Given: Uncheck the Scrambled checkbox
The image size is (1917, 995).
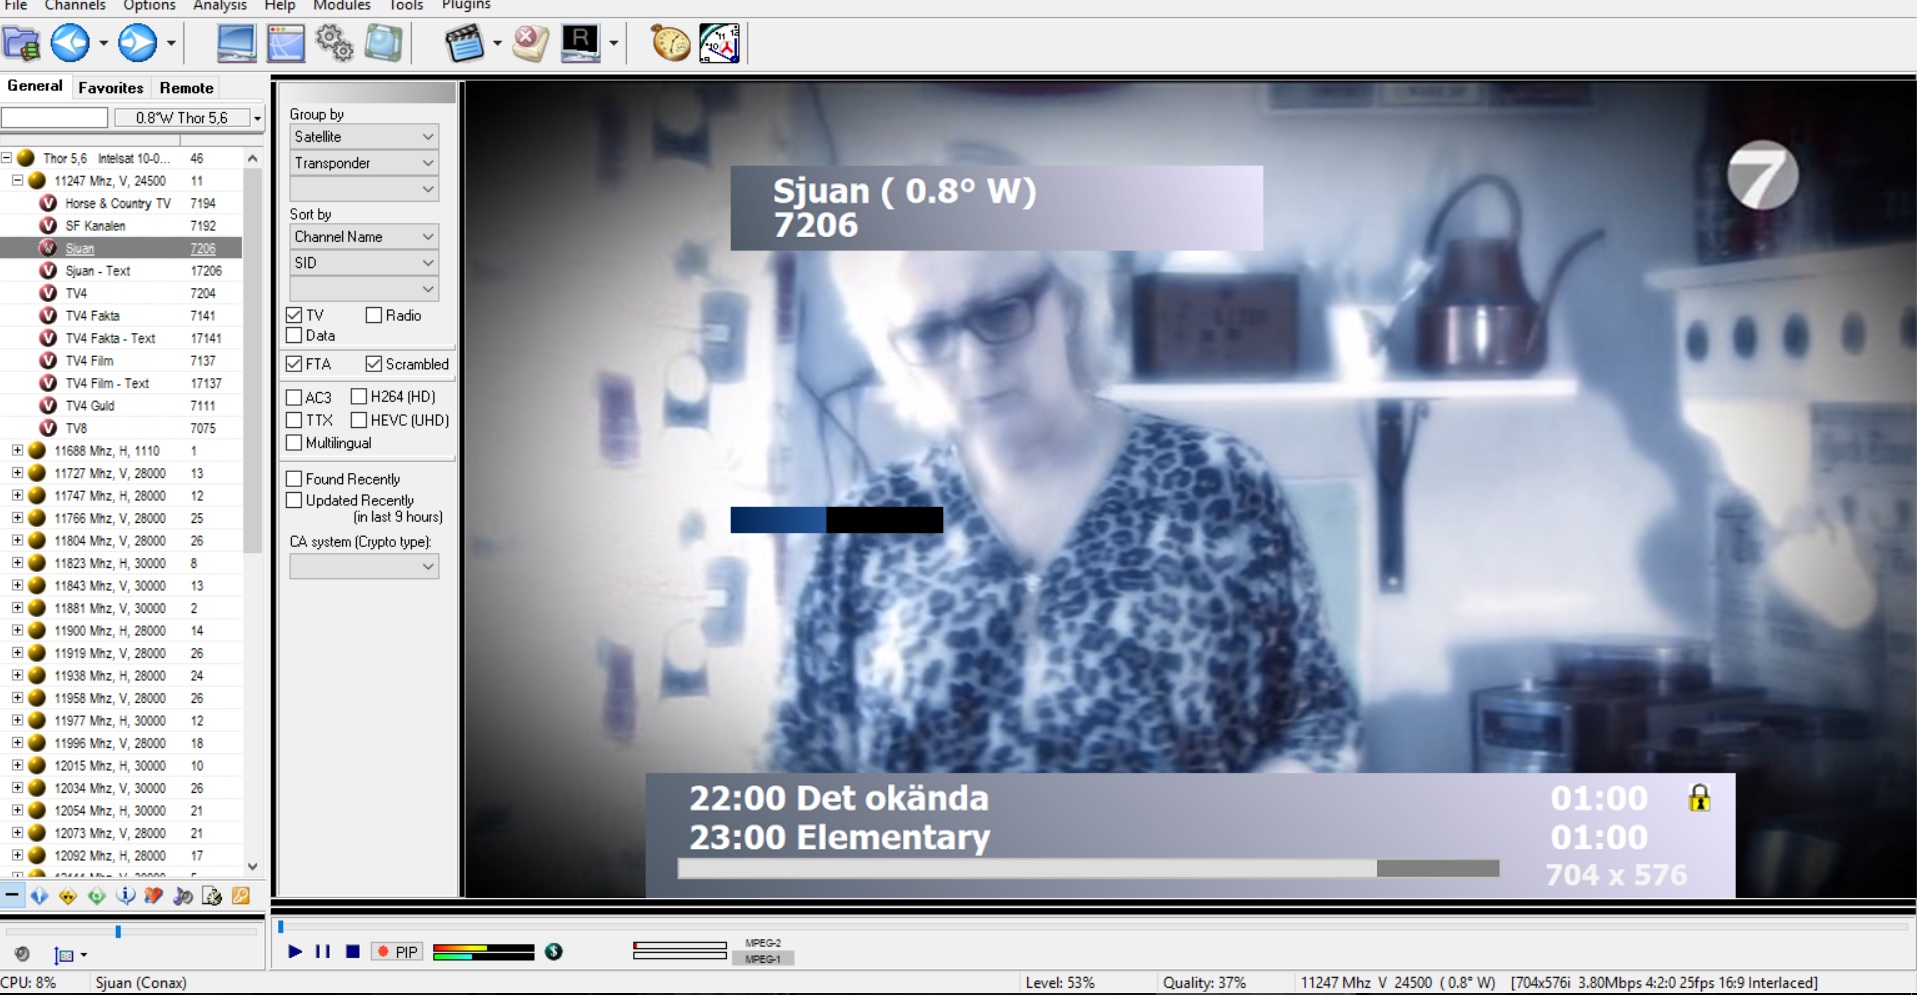Looking at the screenshot, I should coord(374,364).
